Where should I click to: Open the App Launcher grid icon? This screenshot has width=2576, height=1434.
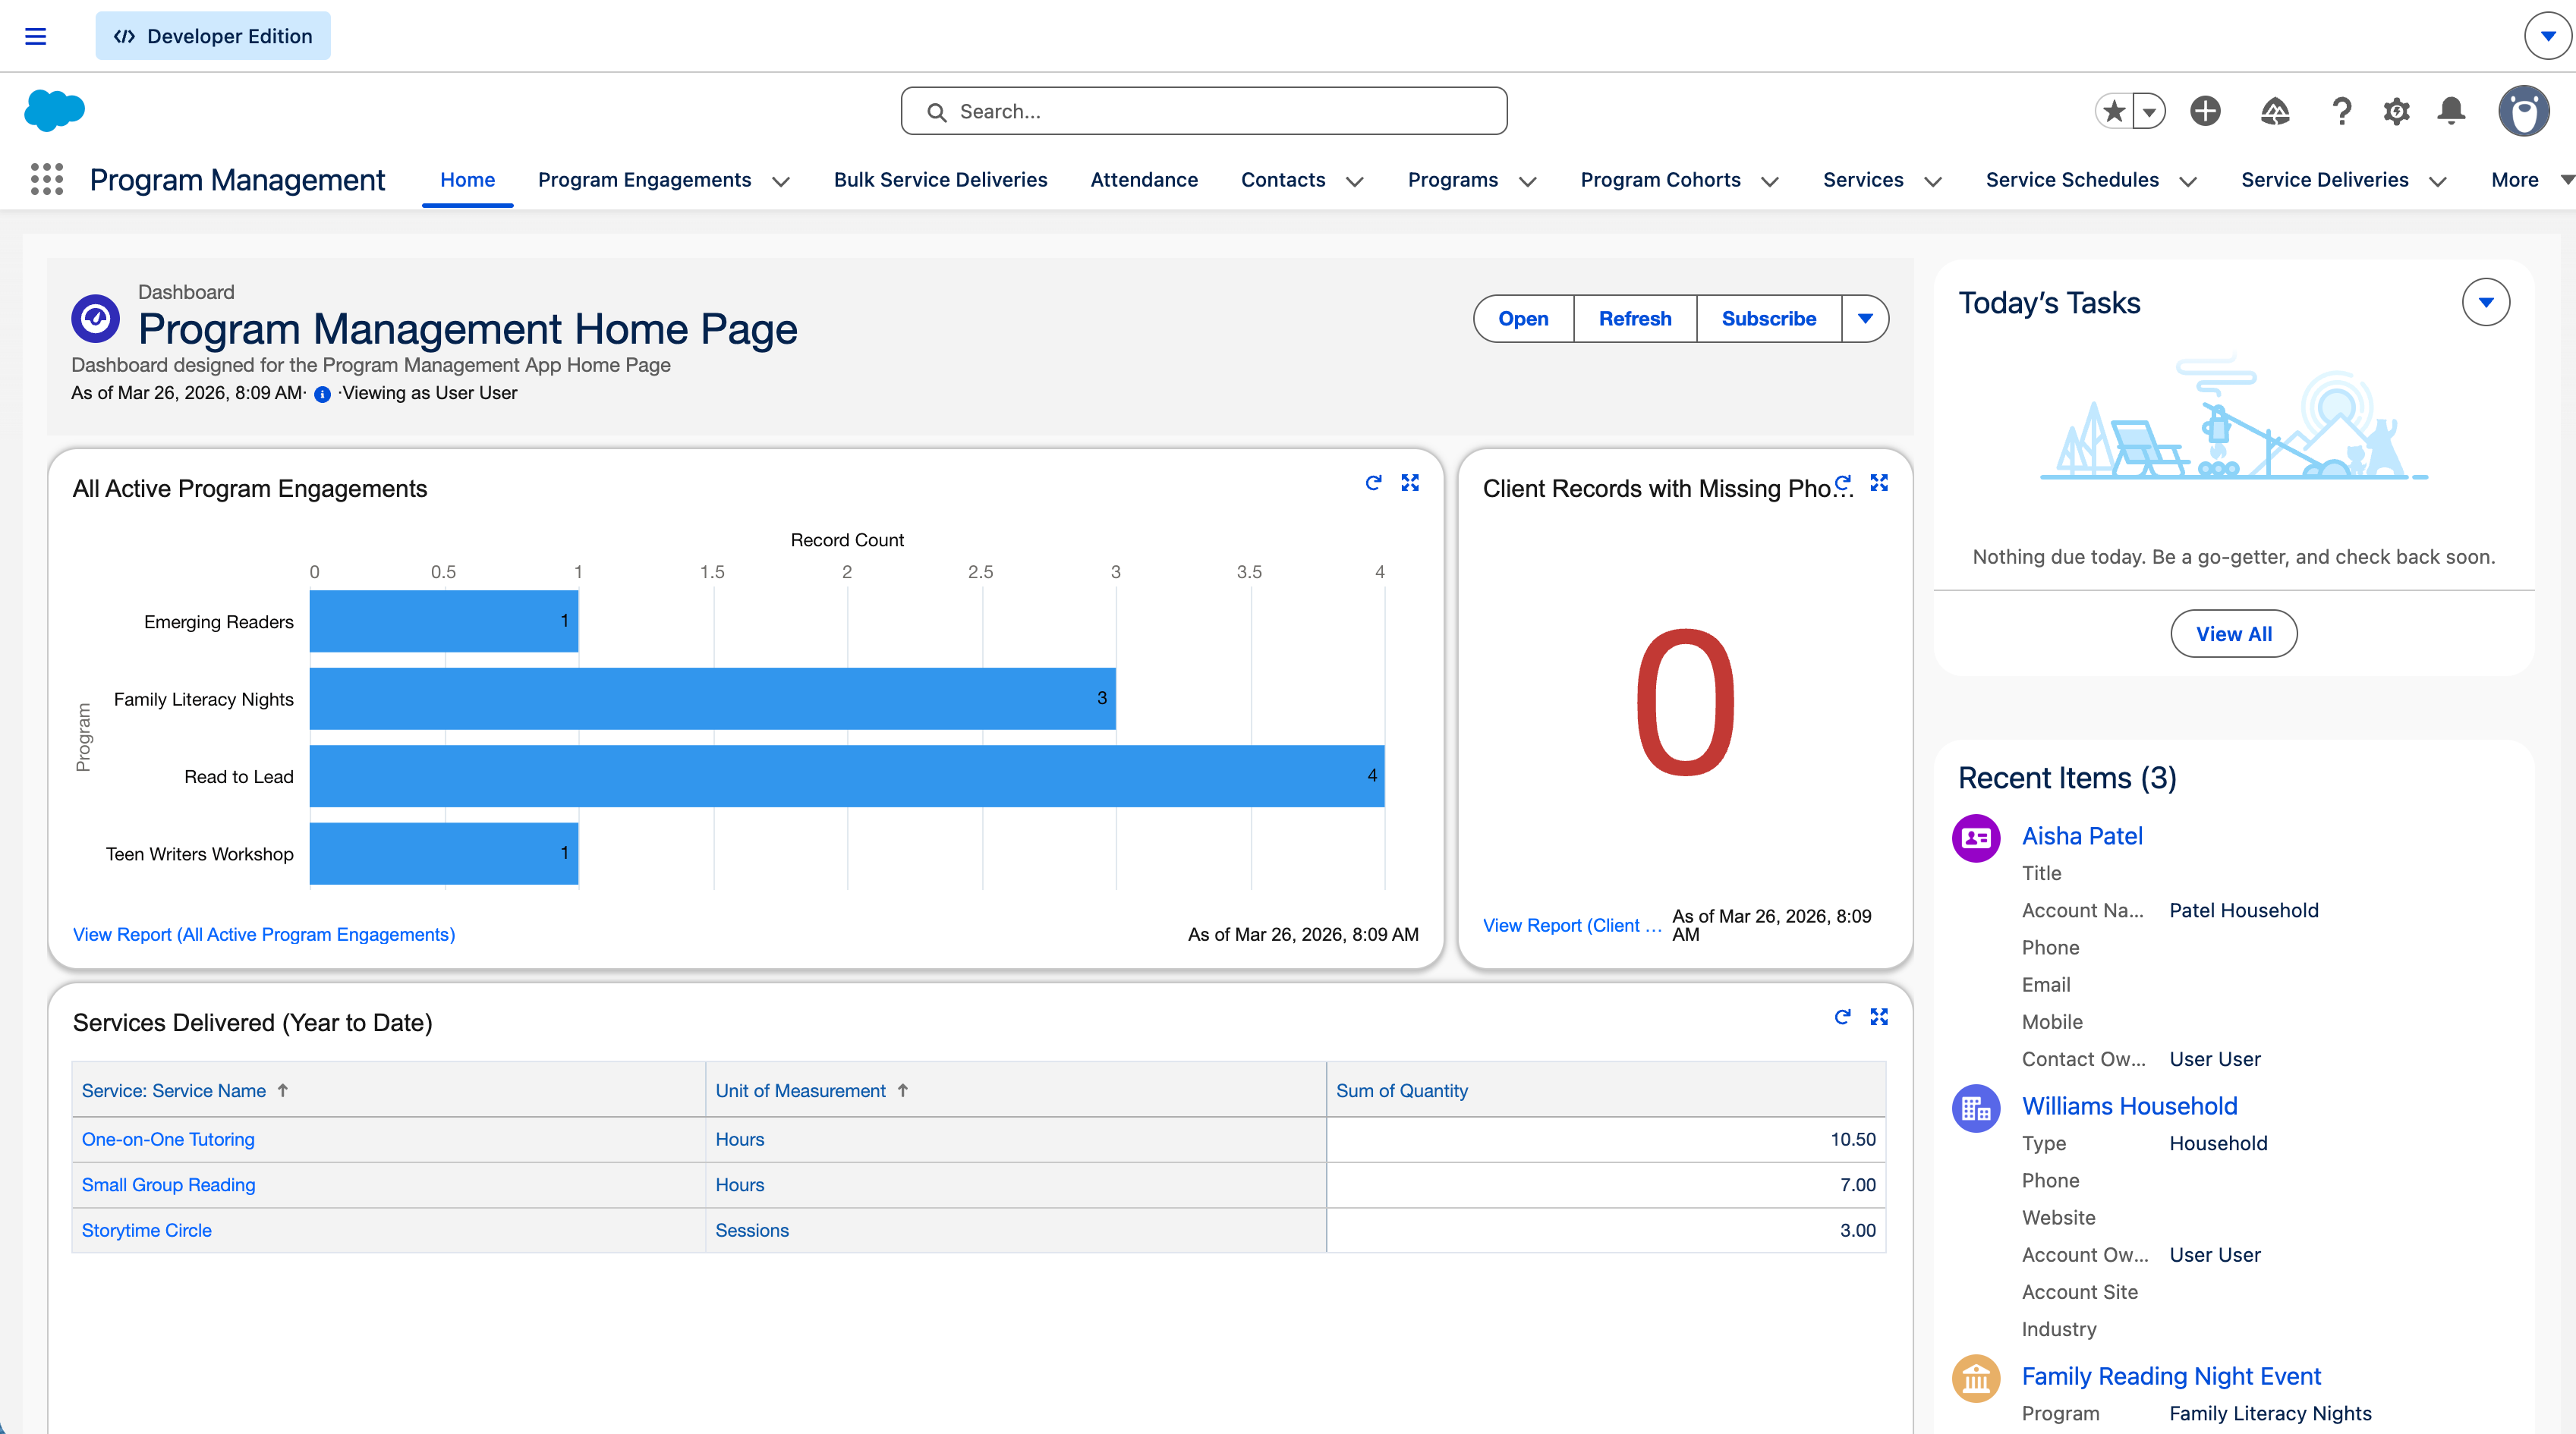pos(46,180)
